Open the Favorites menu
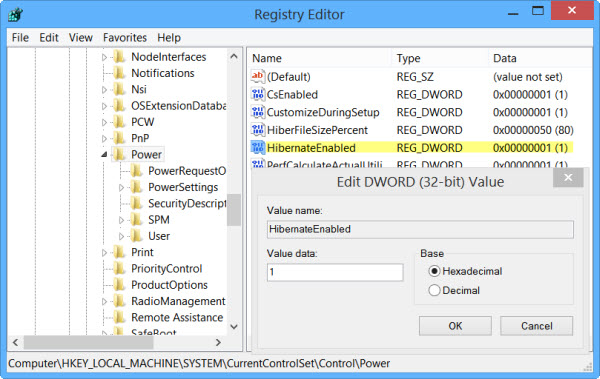 [125, 38]
